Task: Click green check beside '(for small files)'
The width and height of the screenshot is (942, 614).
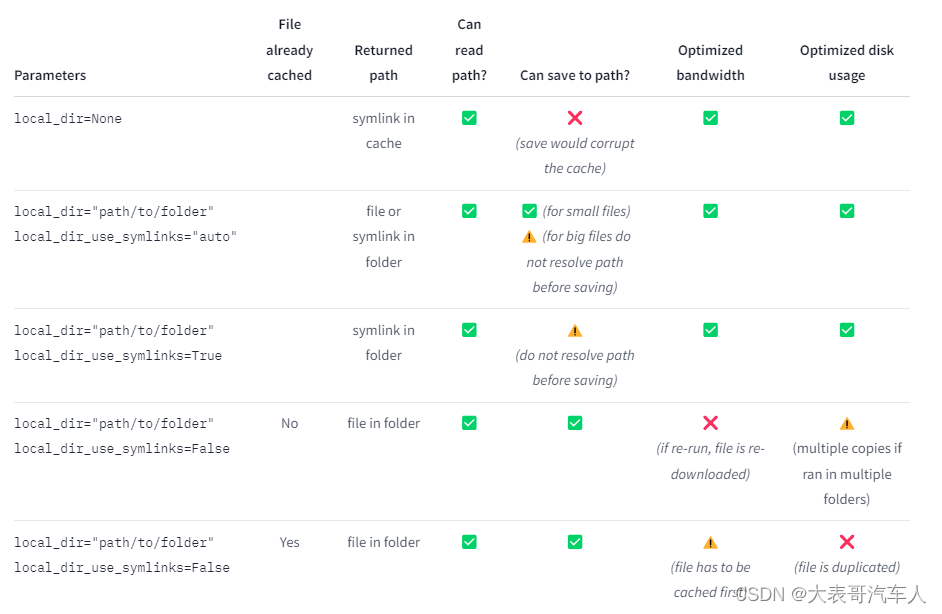Action: [529, 211]
